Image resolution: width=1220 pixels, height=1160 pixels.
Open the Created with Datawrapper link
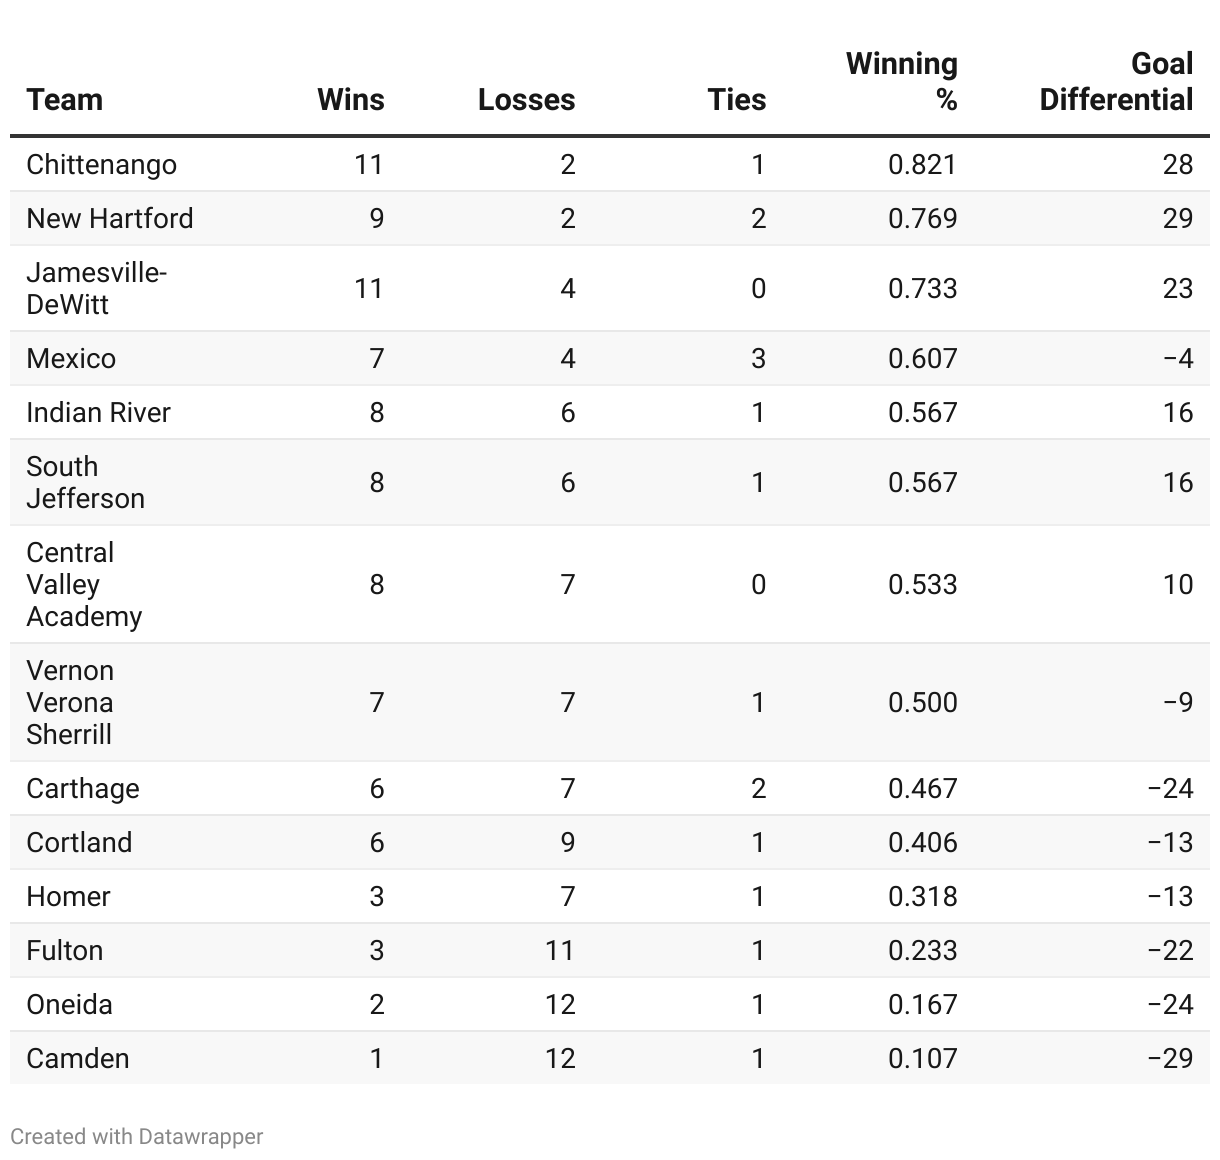pyautogui.click(x=137, y=1137)
